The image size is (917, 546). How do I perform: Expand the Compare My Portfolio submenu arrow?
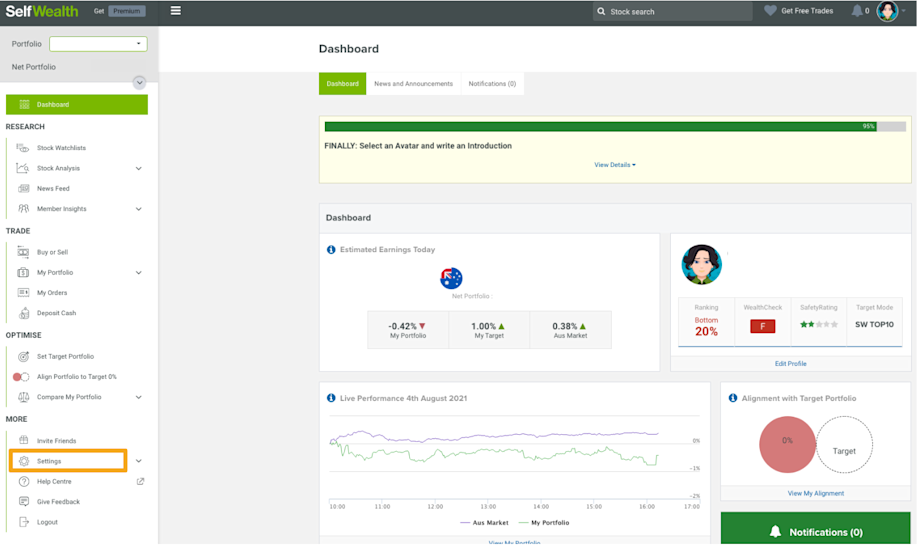coord(139,397)
